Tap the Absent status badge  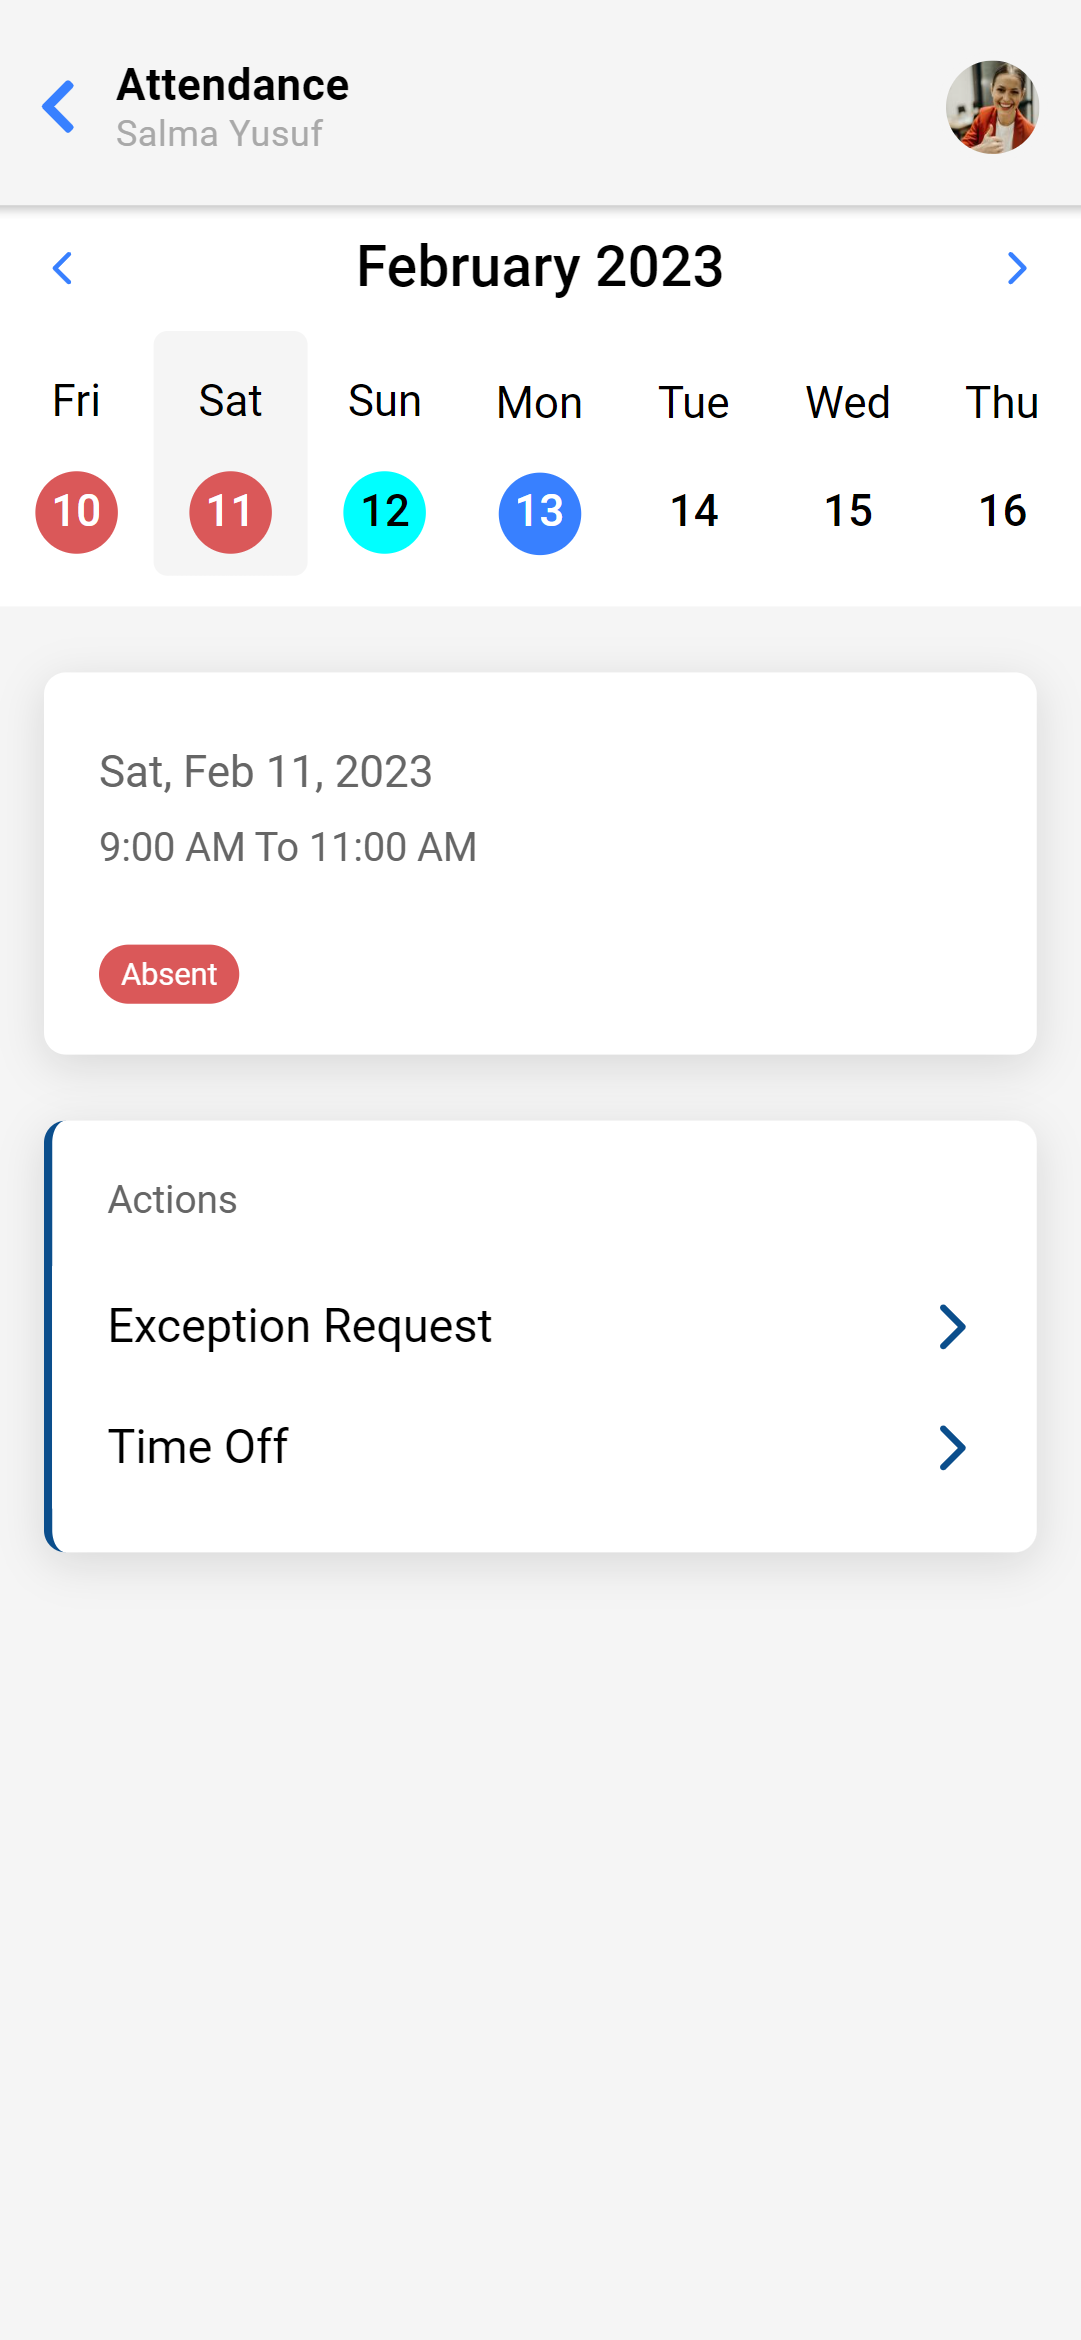(169, 974)
